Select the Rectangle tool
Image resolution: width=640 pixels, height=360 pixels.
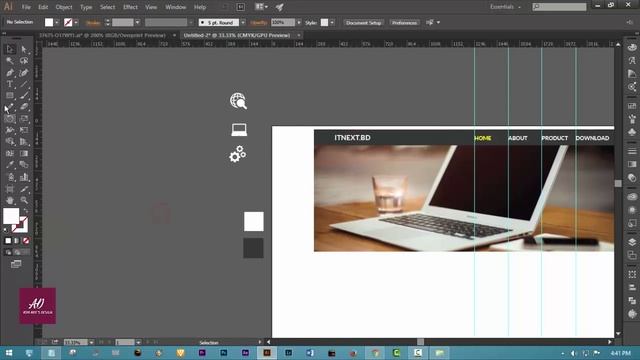10,96
